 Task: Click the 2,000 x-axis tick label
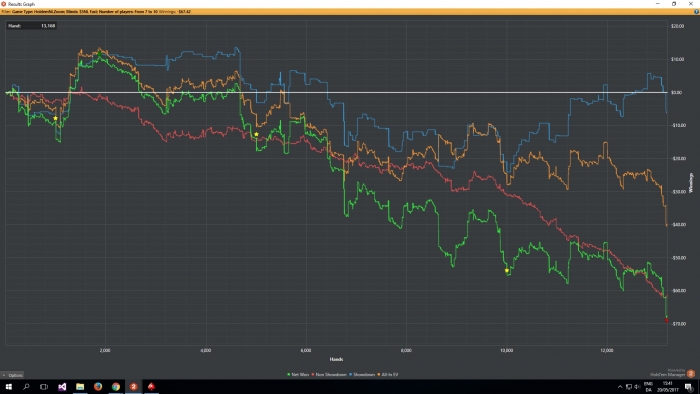(x=105, y=351)
